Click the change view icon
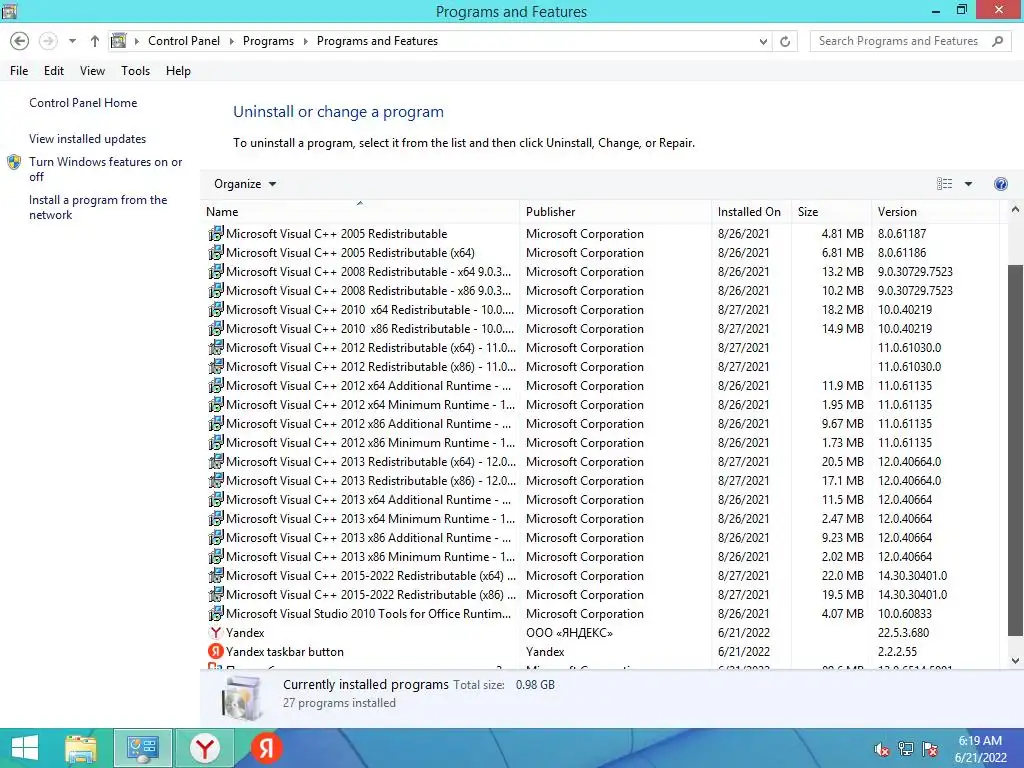The width and height of the screenshot is (1024, 768). pyautogui.click(x=944, y=184)
